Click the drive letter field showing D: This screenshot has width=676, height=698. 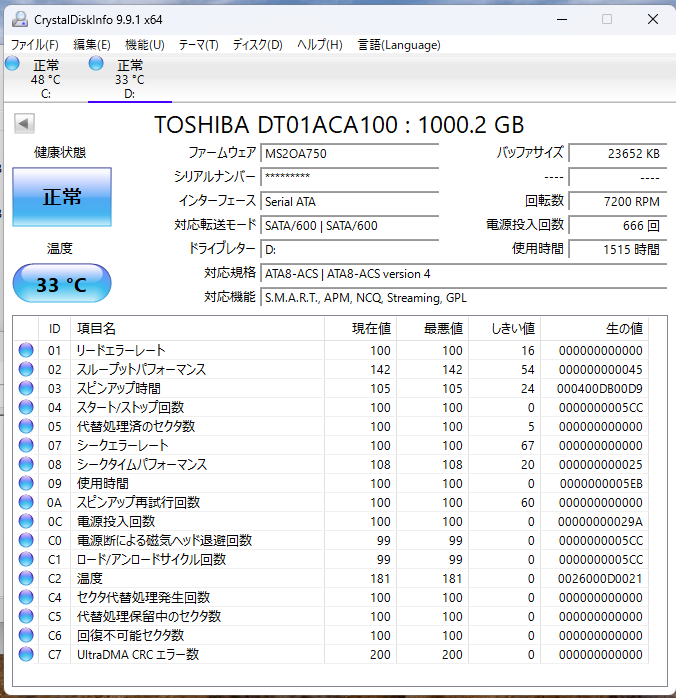(x=350, y=249)
